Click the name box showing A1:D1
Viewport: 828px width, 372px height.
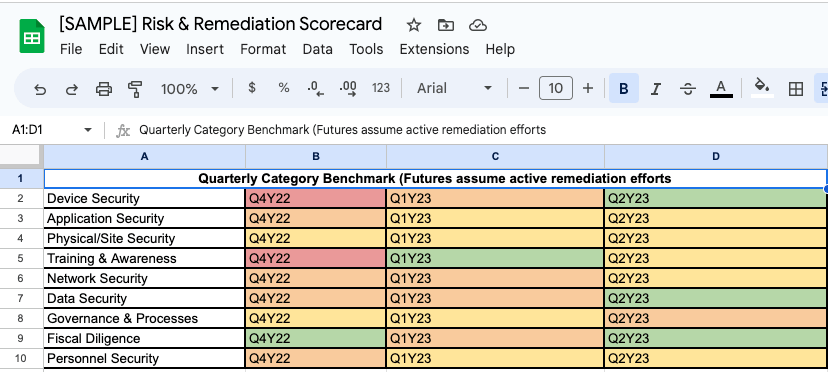27,130
